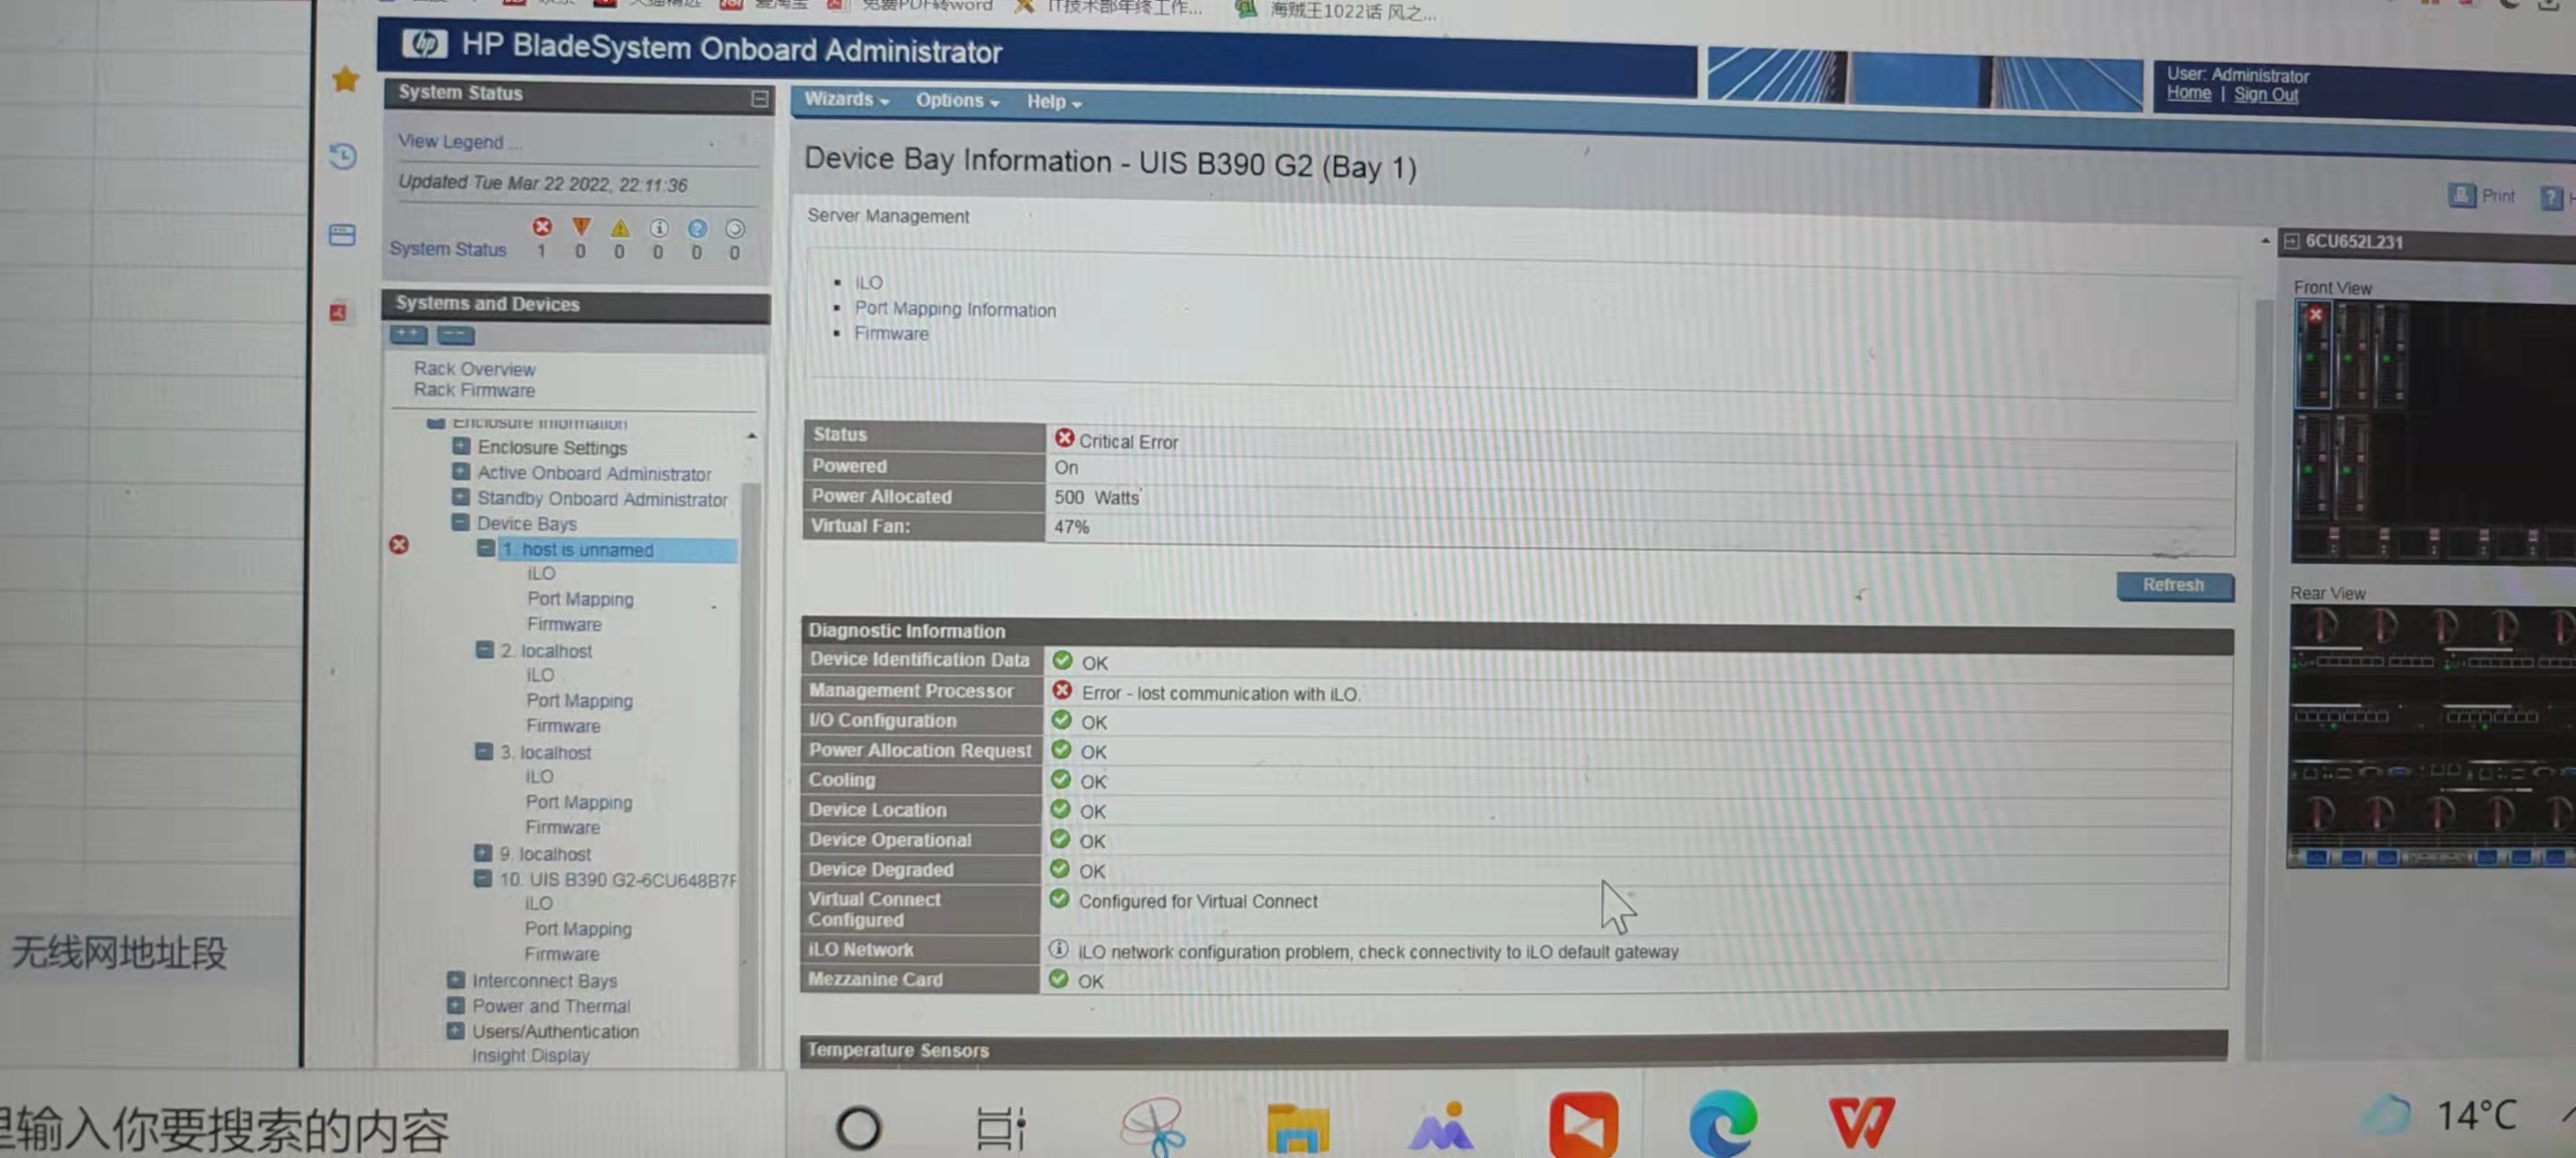
Task: Open the Wizards menu
Action: coord(845,100)
